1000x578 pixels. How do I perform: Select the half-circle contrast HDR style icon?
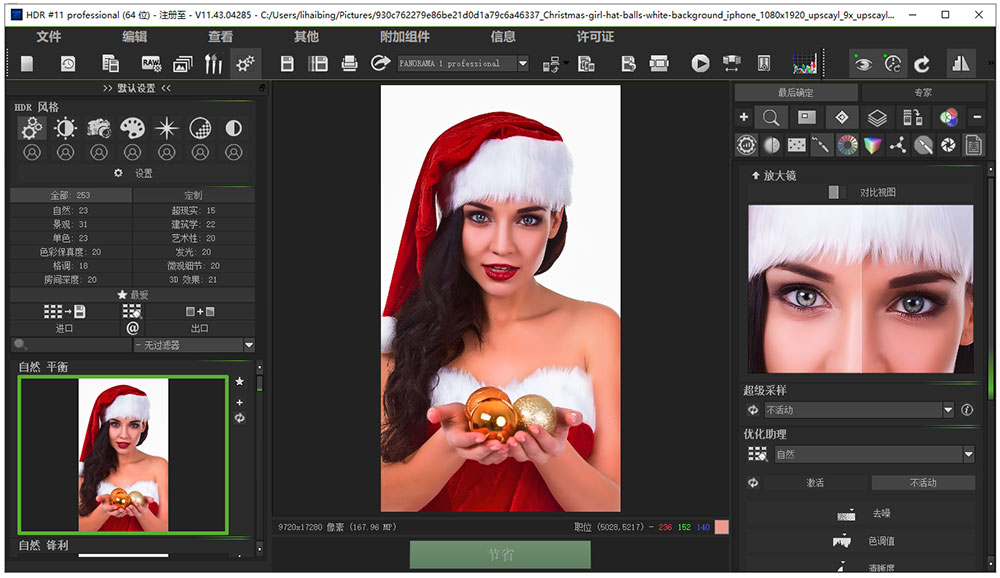coord(233,128)
